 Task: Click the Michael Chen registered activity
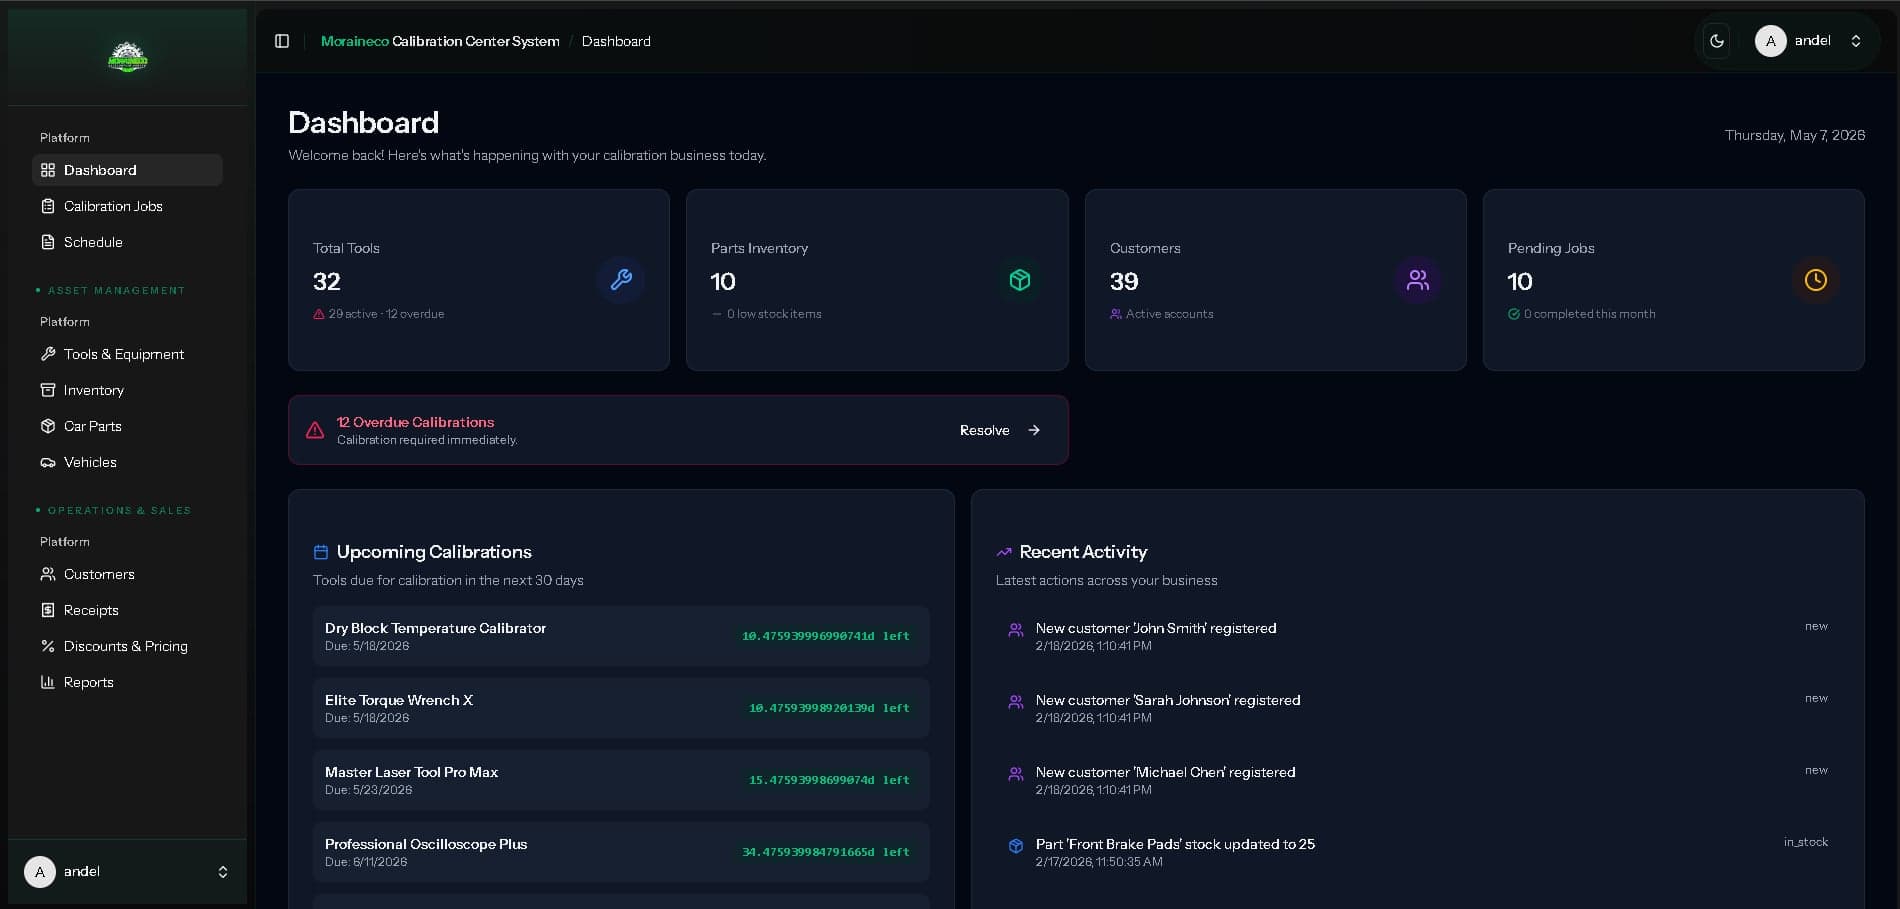pyautogui.click(x=1417, y=780)
